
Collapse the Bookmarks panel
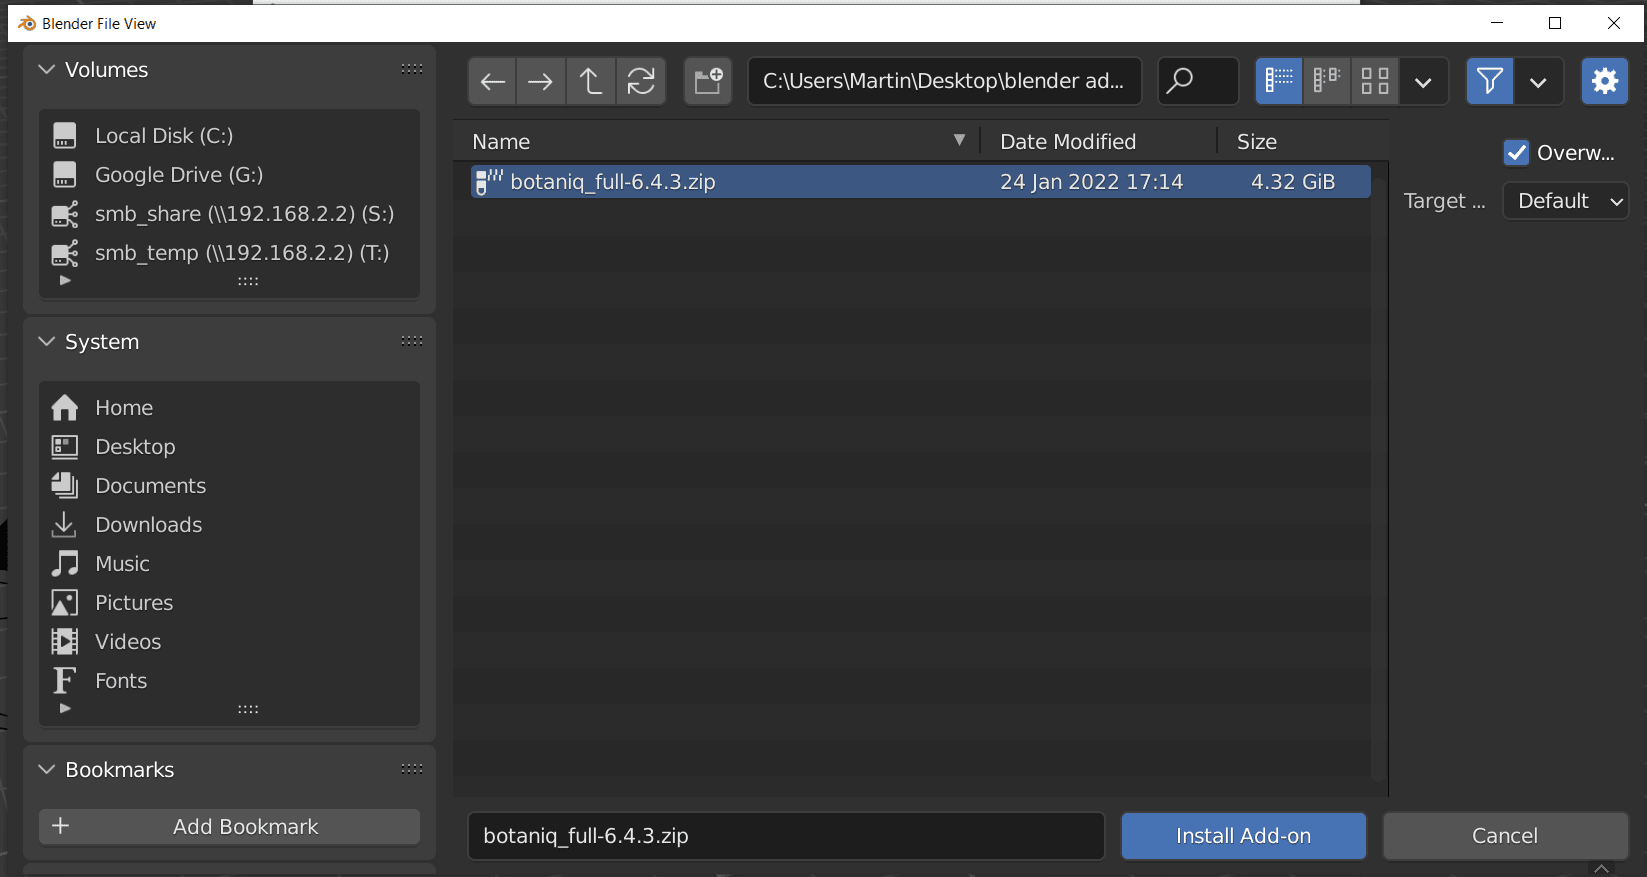coord(47,770)
